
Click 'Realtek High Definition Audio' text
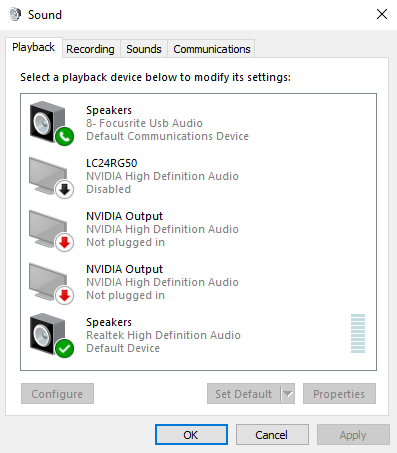[x=163, y=335]
